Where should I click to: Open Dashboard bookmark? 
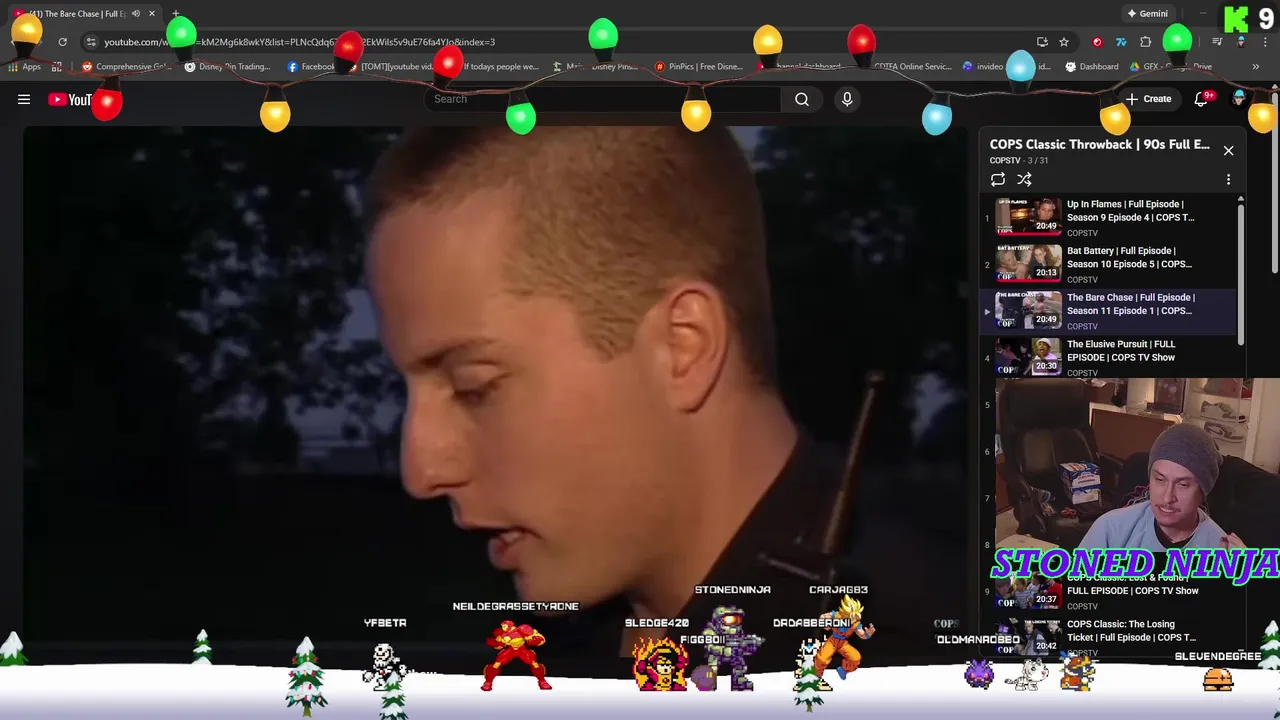[x=1092, y=67]
